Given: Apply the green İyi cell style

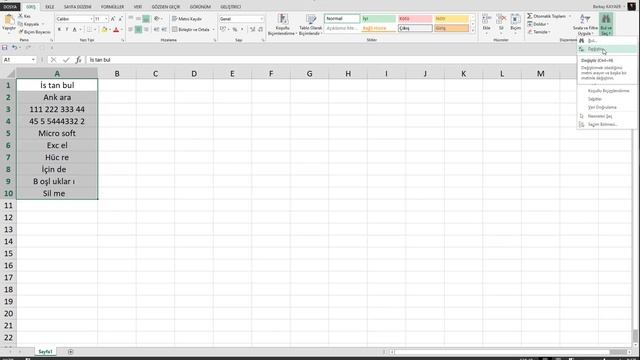Looking at the screenshot, I should pos(378,19).
